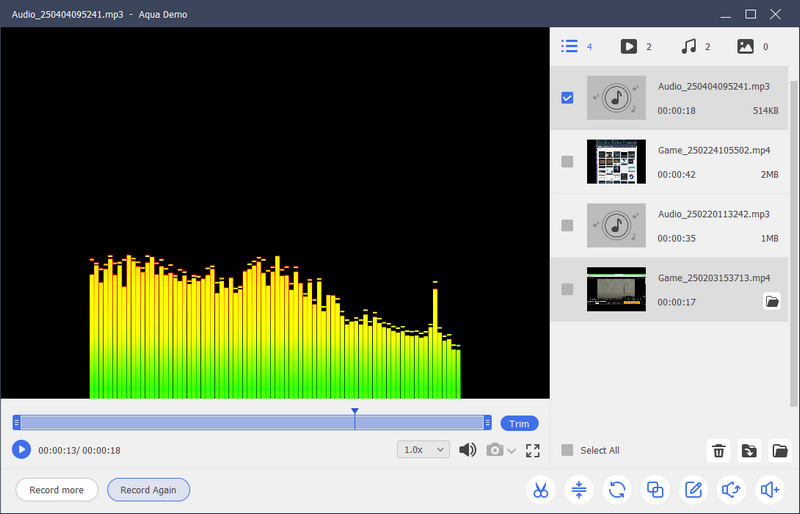Open the recordings folder at bottom right
This screenshot has height=514, width=800.
(x=780, y=451)
